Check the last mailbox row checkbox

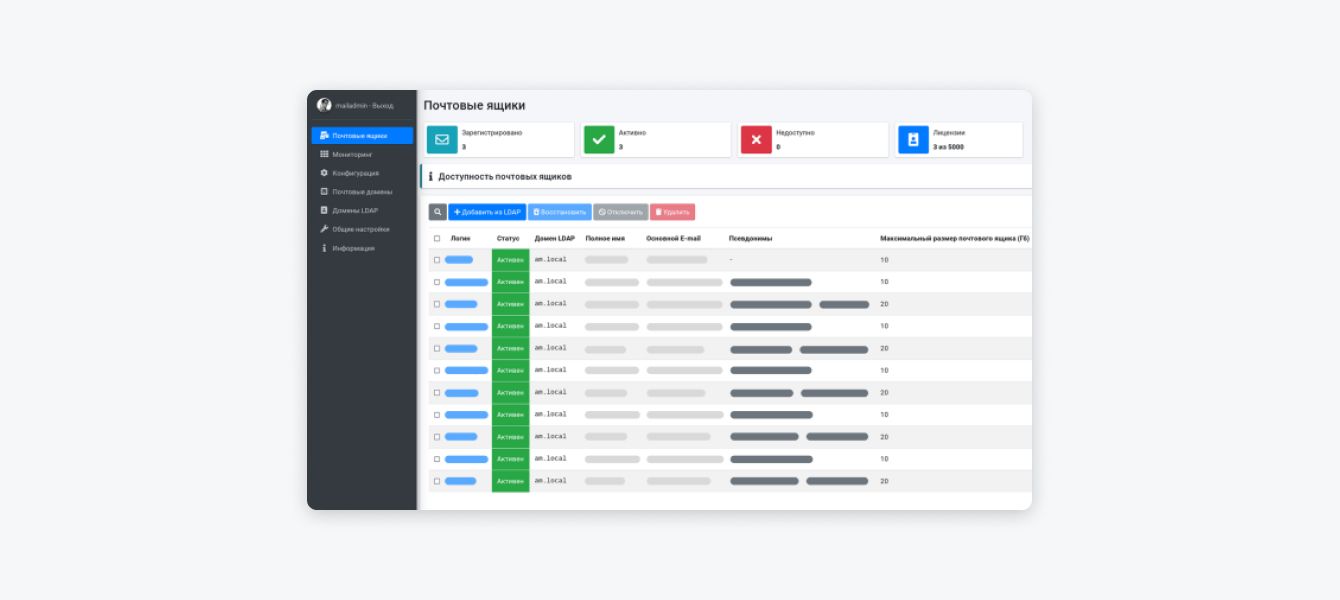click(x=437, y=481)
